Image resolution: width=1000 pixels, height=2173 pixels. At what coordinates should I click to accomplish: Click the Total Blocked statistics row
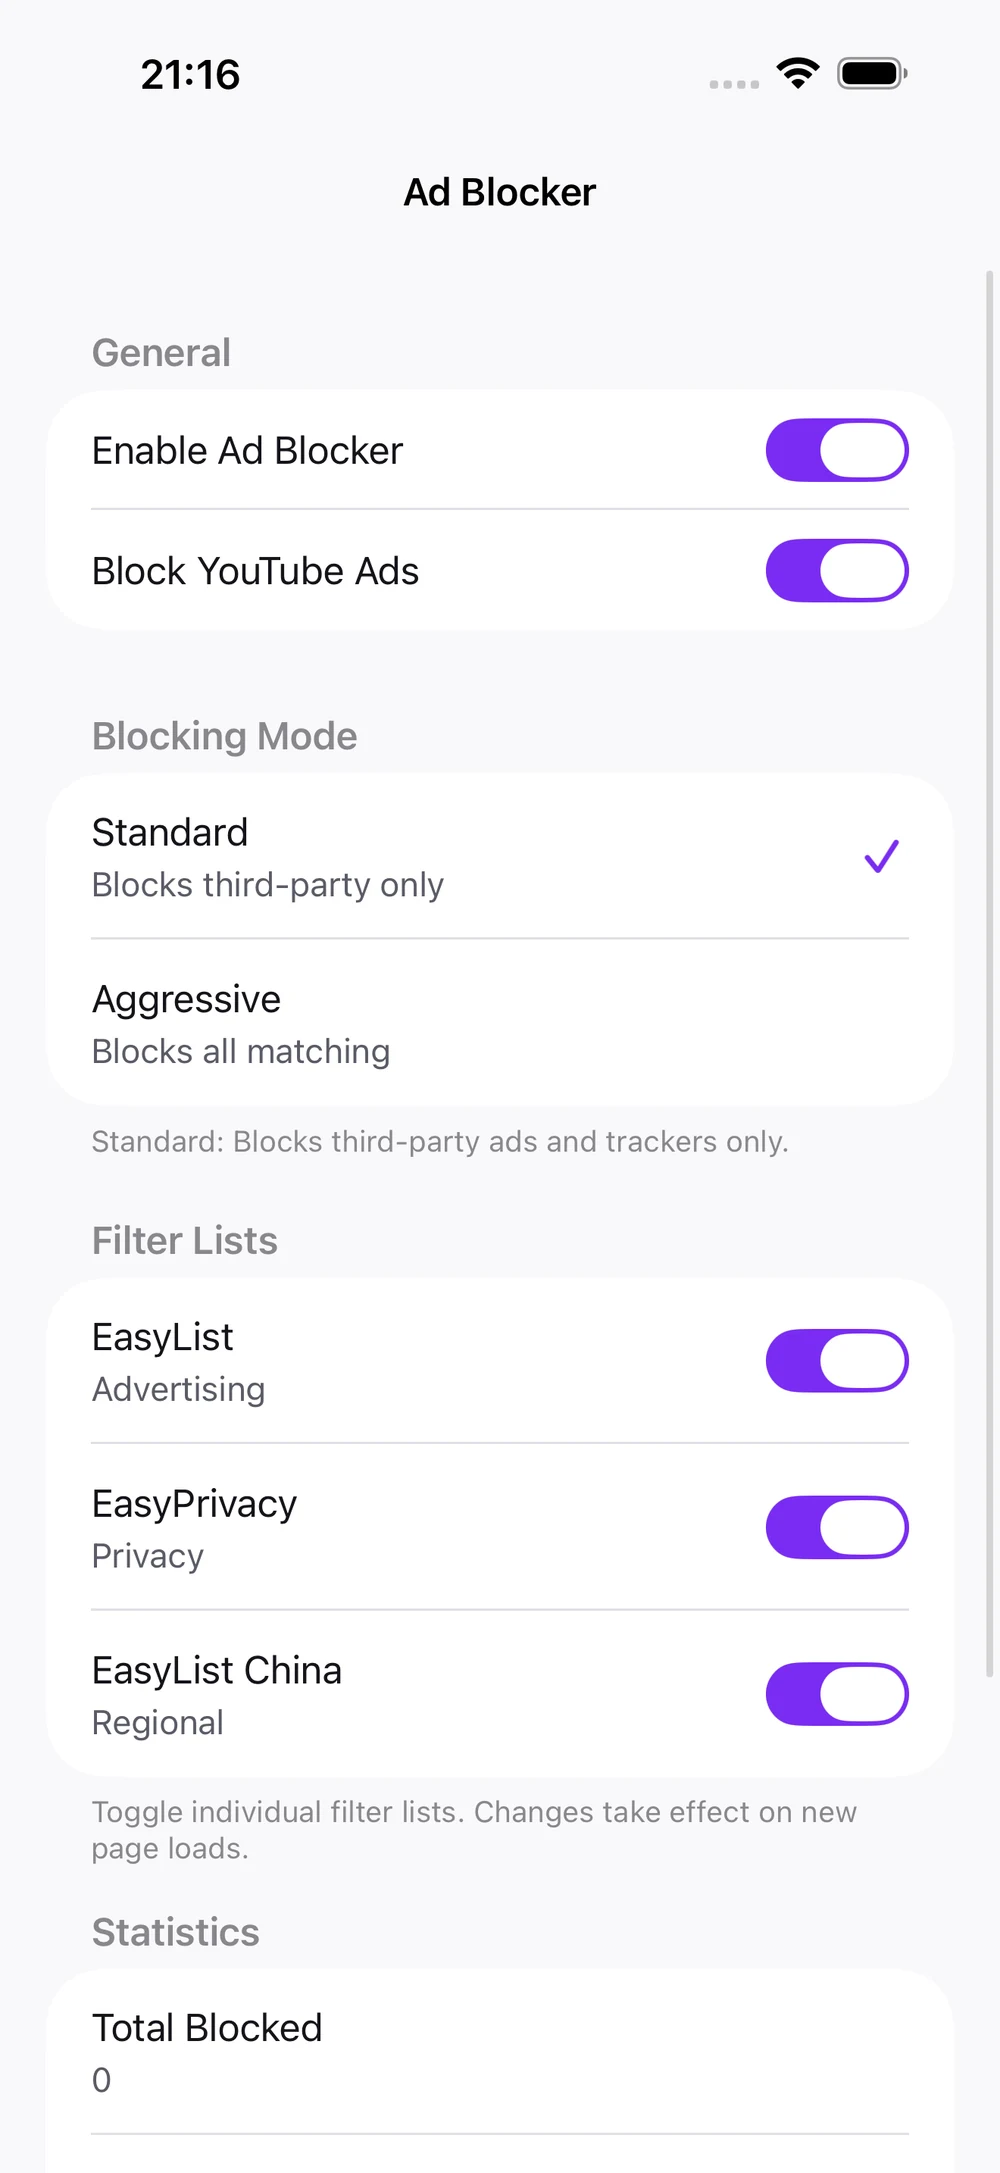coord(500,2053)
